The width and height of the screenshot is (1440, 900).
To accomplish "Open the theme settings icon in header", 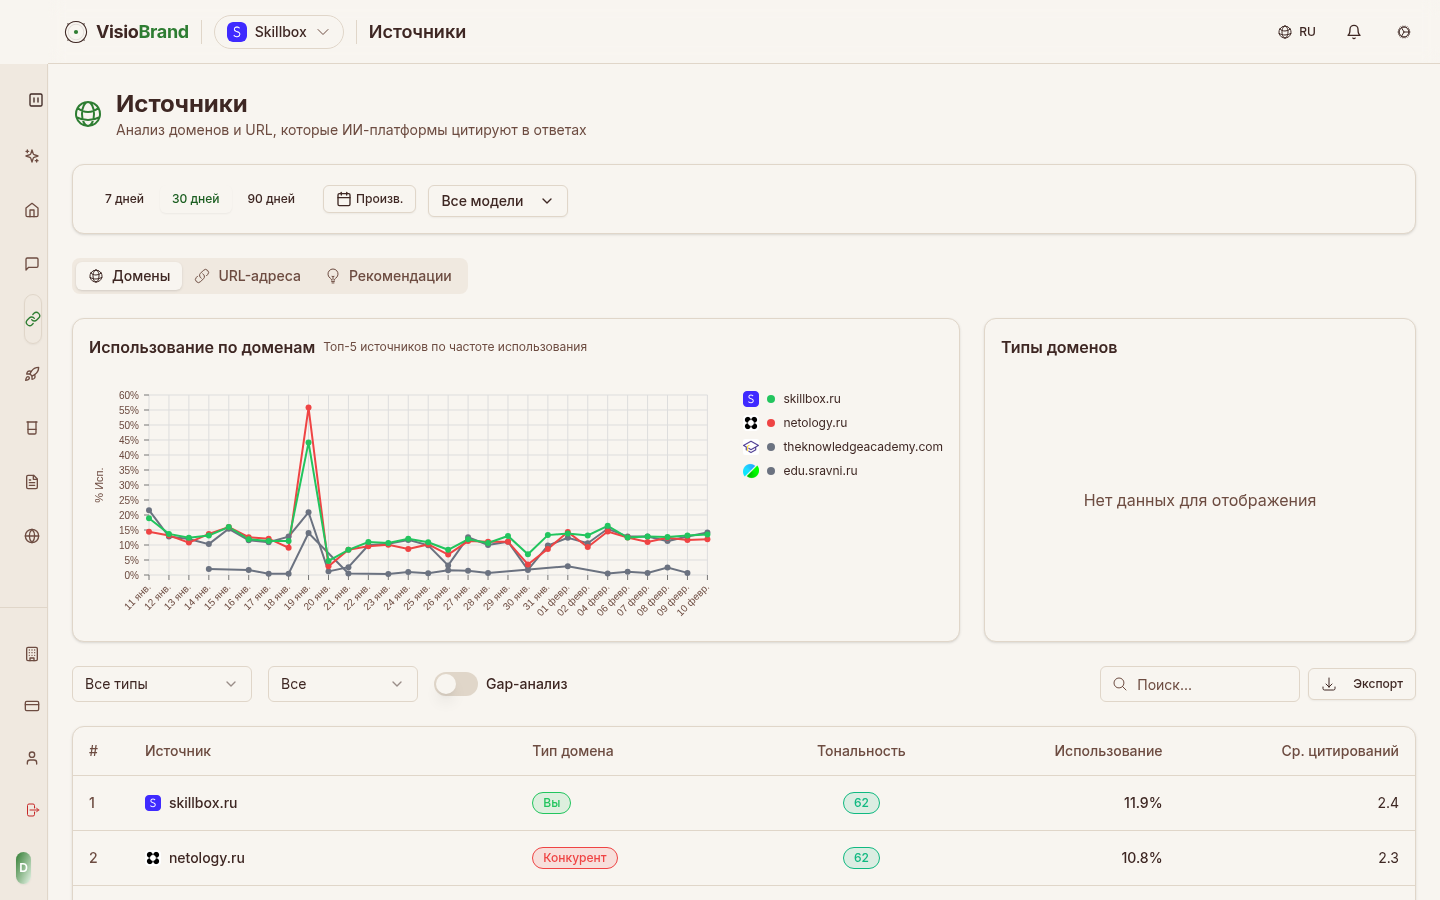I will [x=1404, y=32].
